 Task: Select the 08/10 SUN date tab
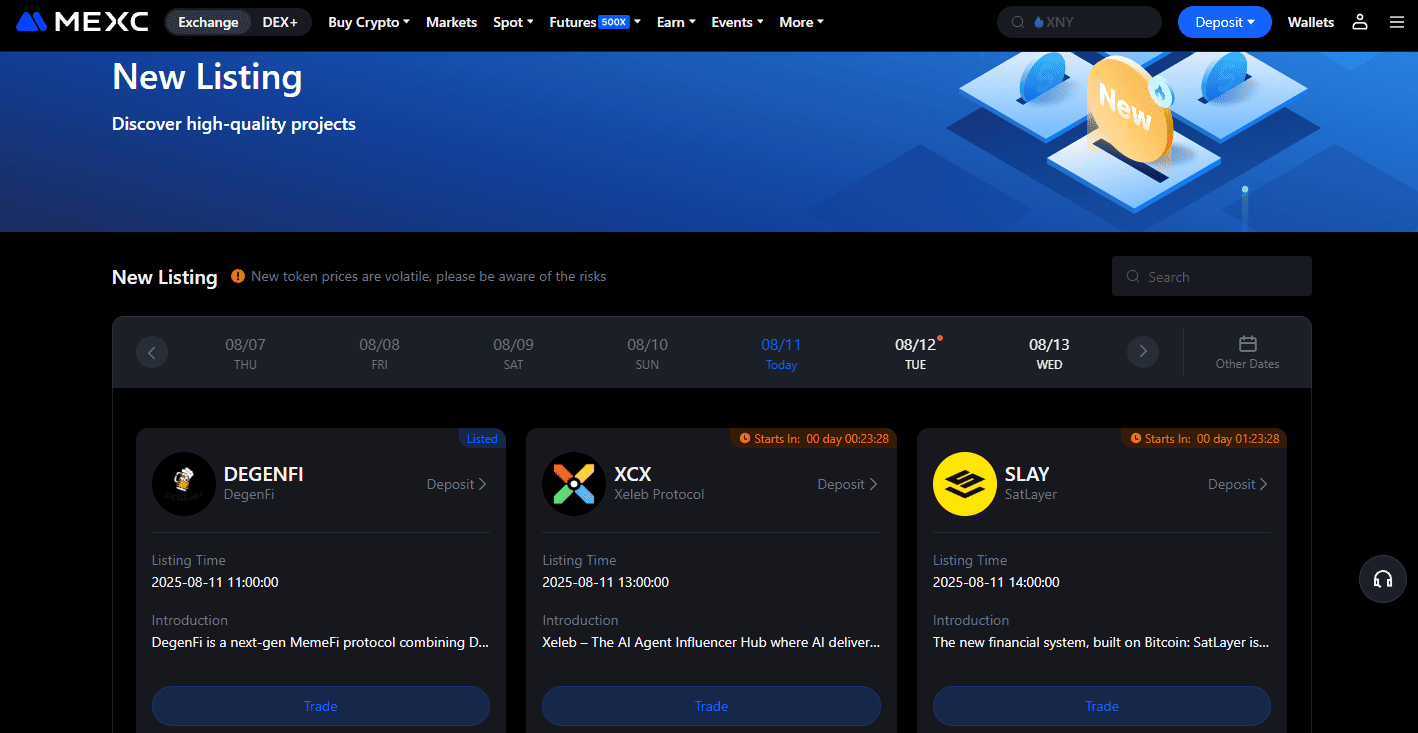[x=648, y=353]
